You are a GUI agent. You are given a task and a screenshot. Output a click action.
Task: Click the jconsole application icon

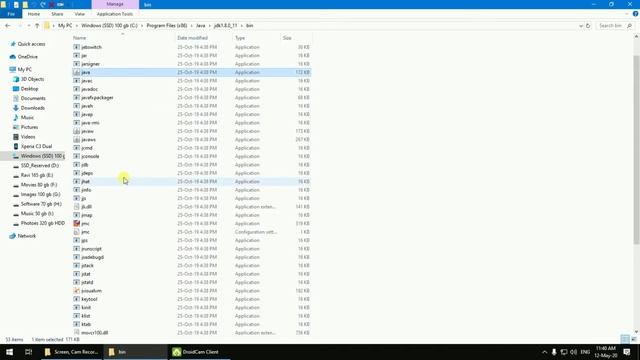click(x=76, y=156)
